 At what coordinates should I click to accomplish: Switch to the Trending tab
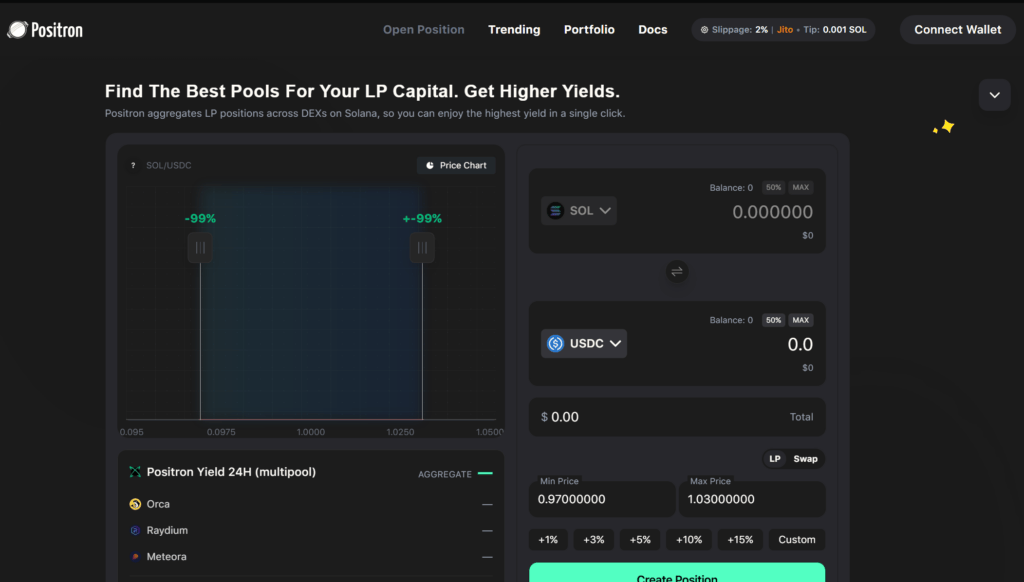coord(514,29)
